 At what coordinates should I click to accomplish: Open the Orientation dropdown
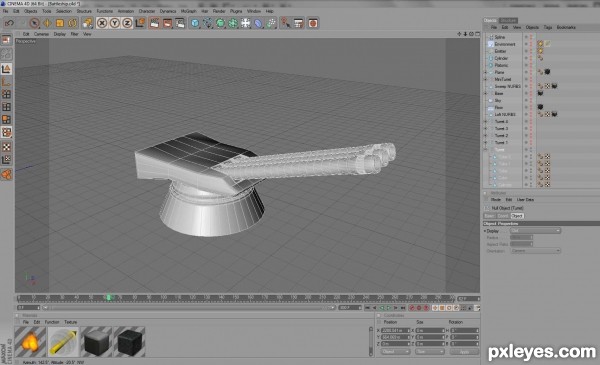(535, 251)
